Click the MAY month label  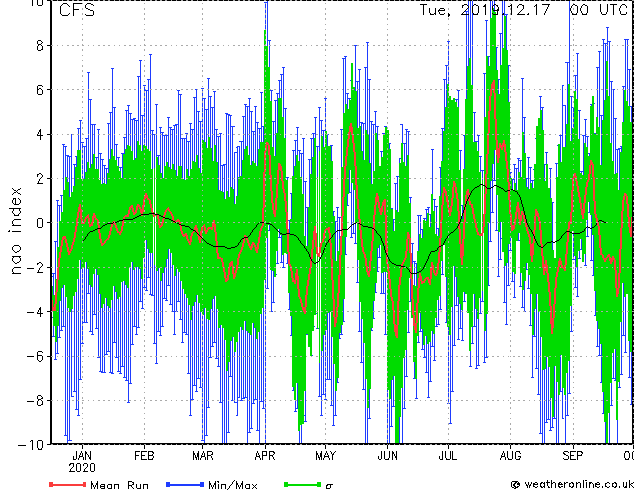click(325, 456)
